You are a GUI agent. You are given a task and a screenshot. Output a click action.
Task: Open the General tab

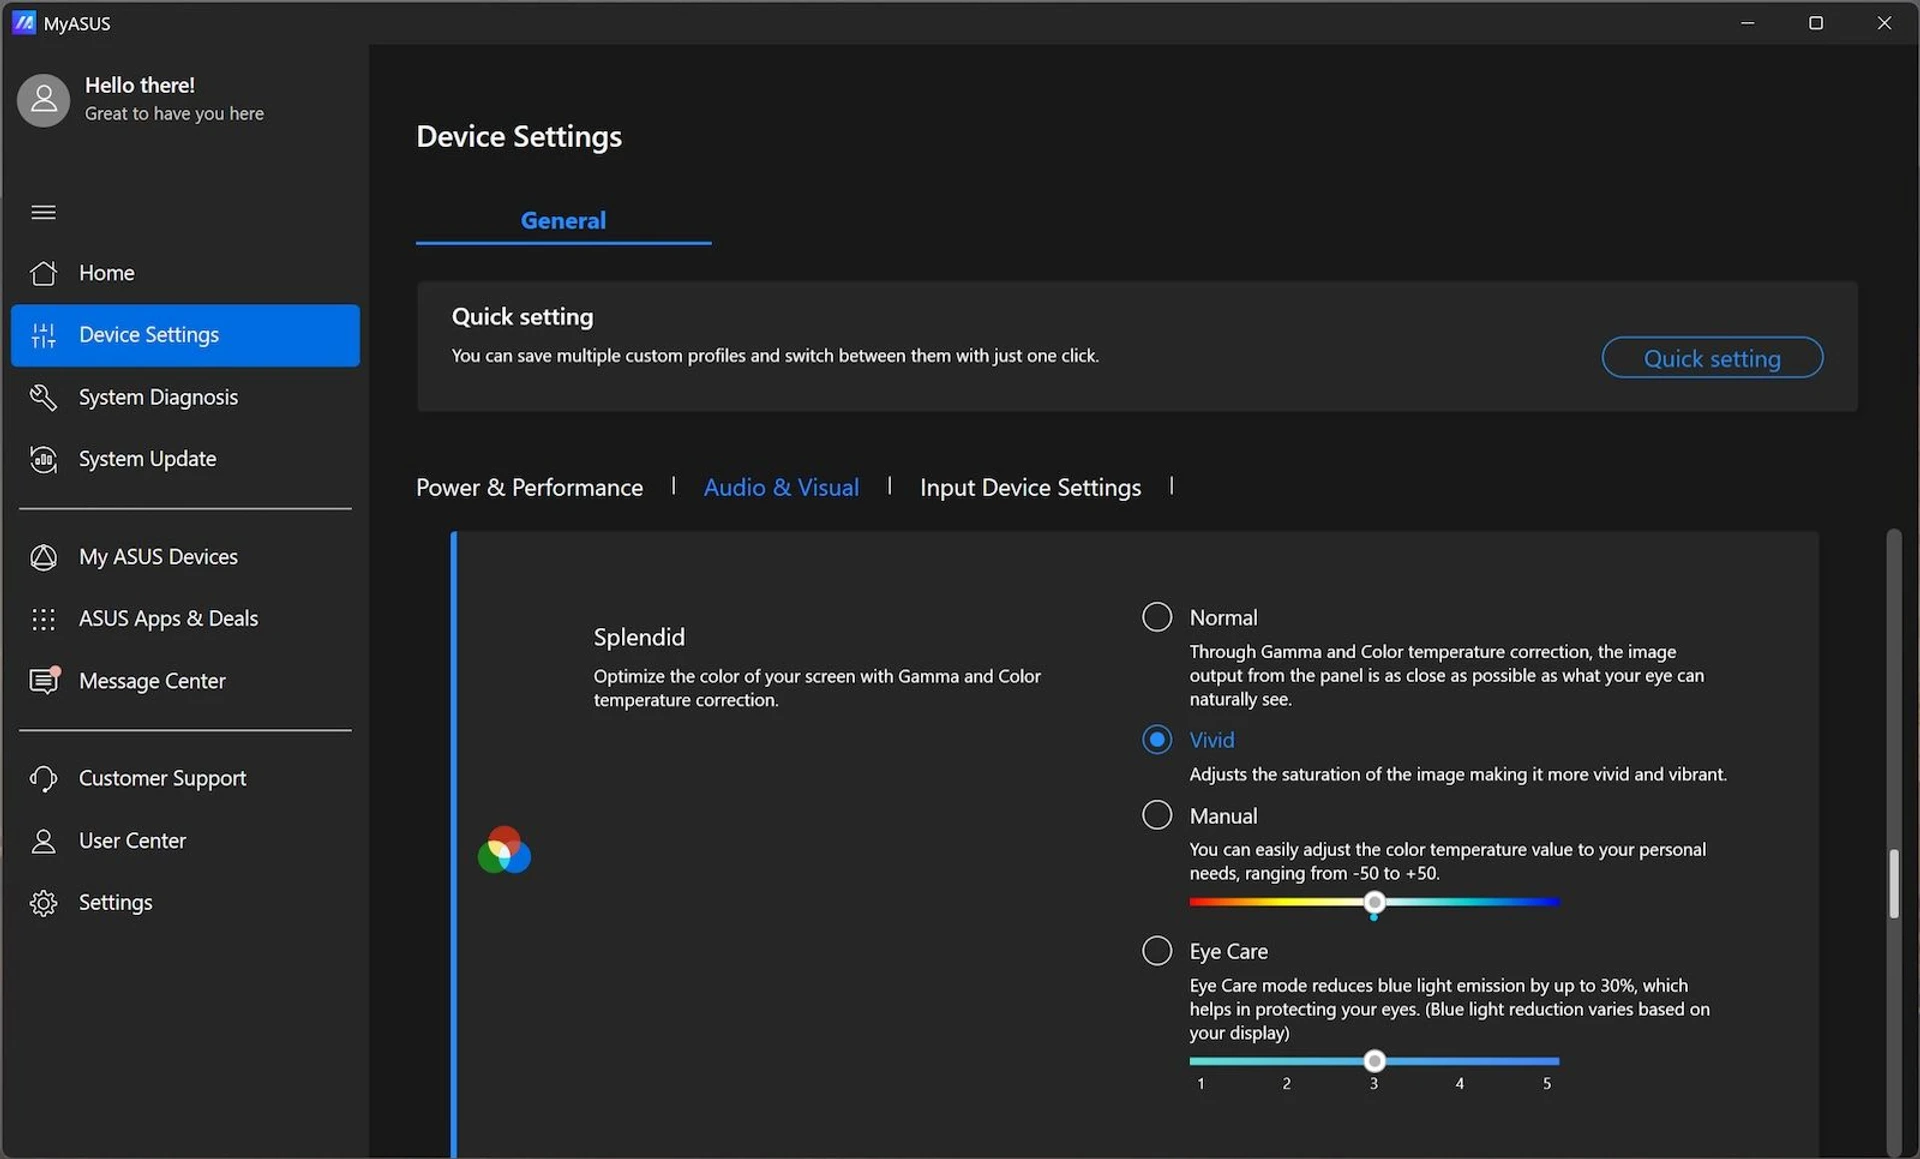(563, 220)
